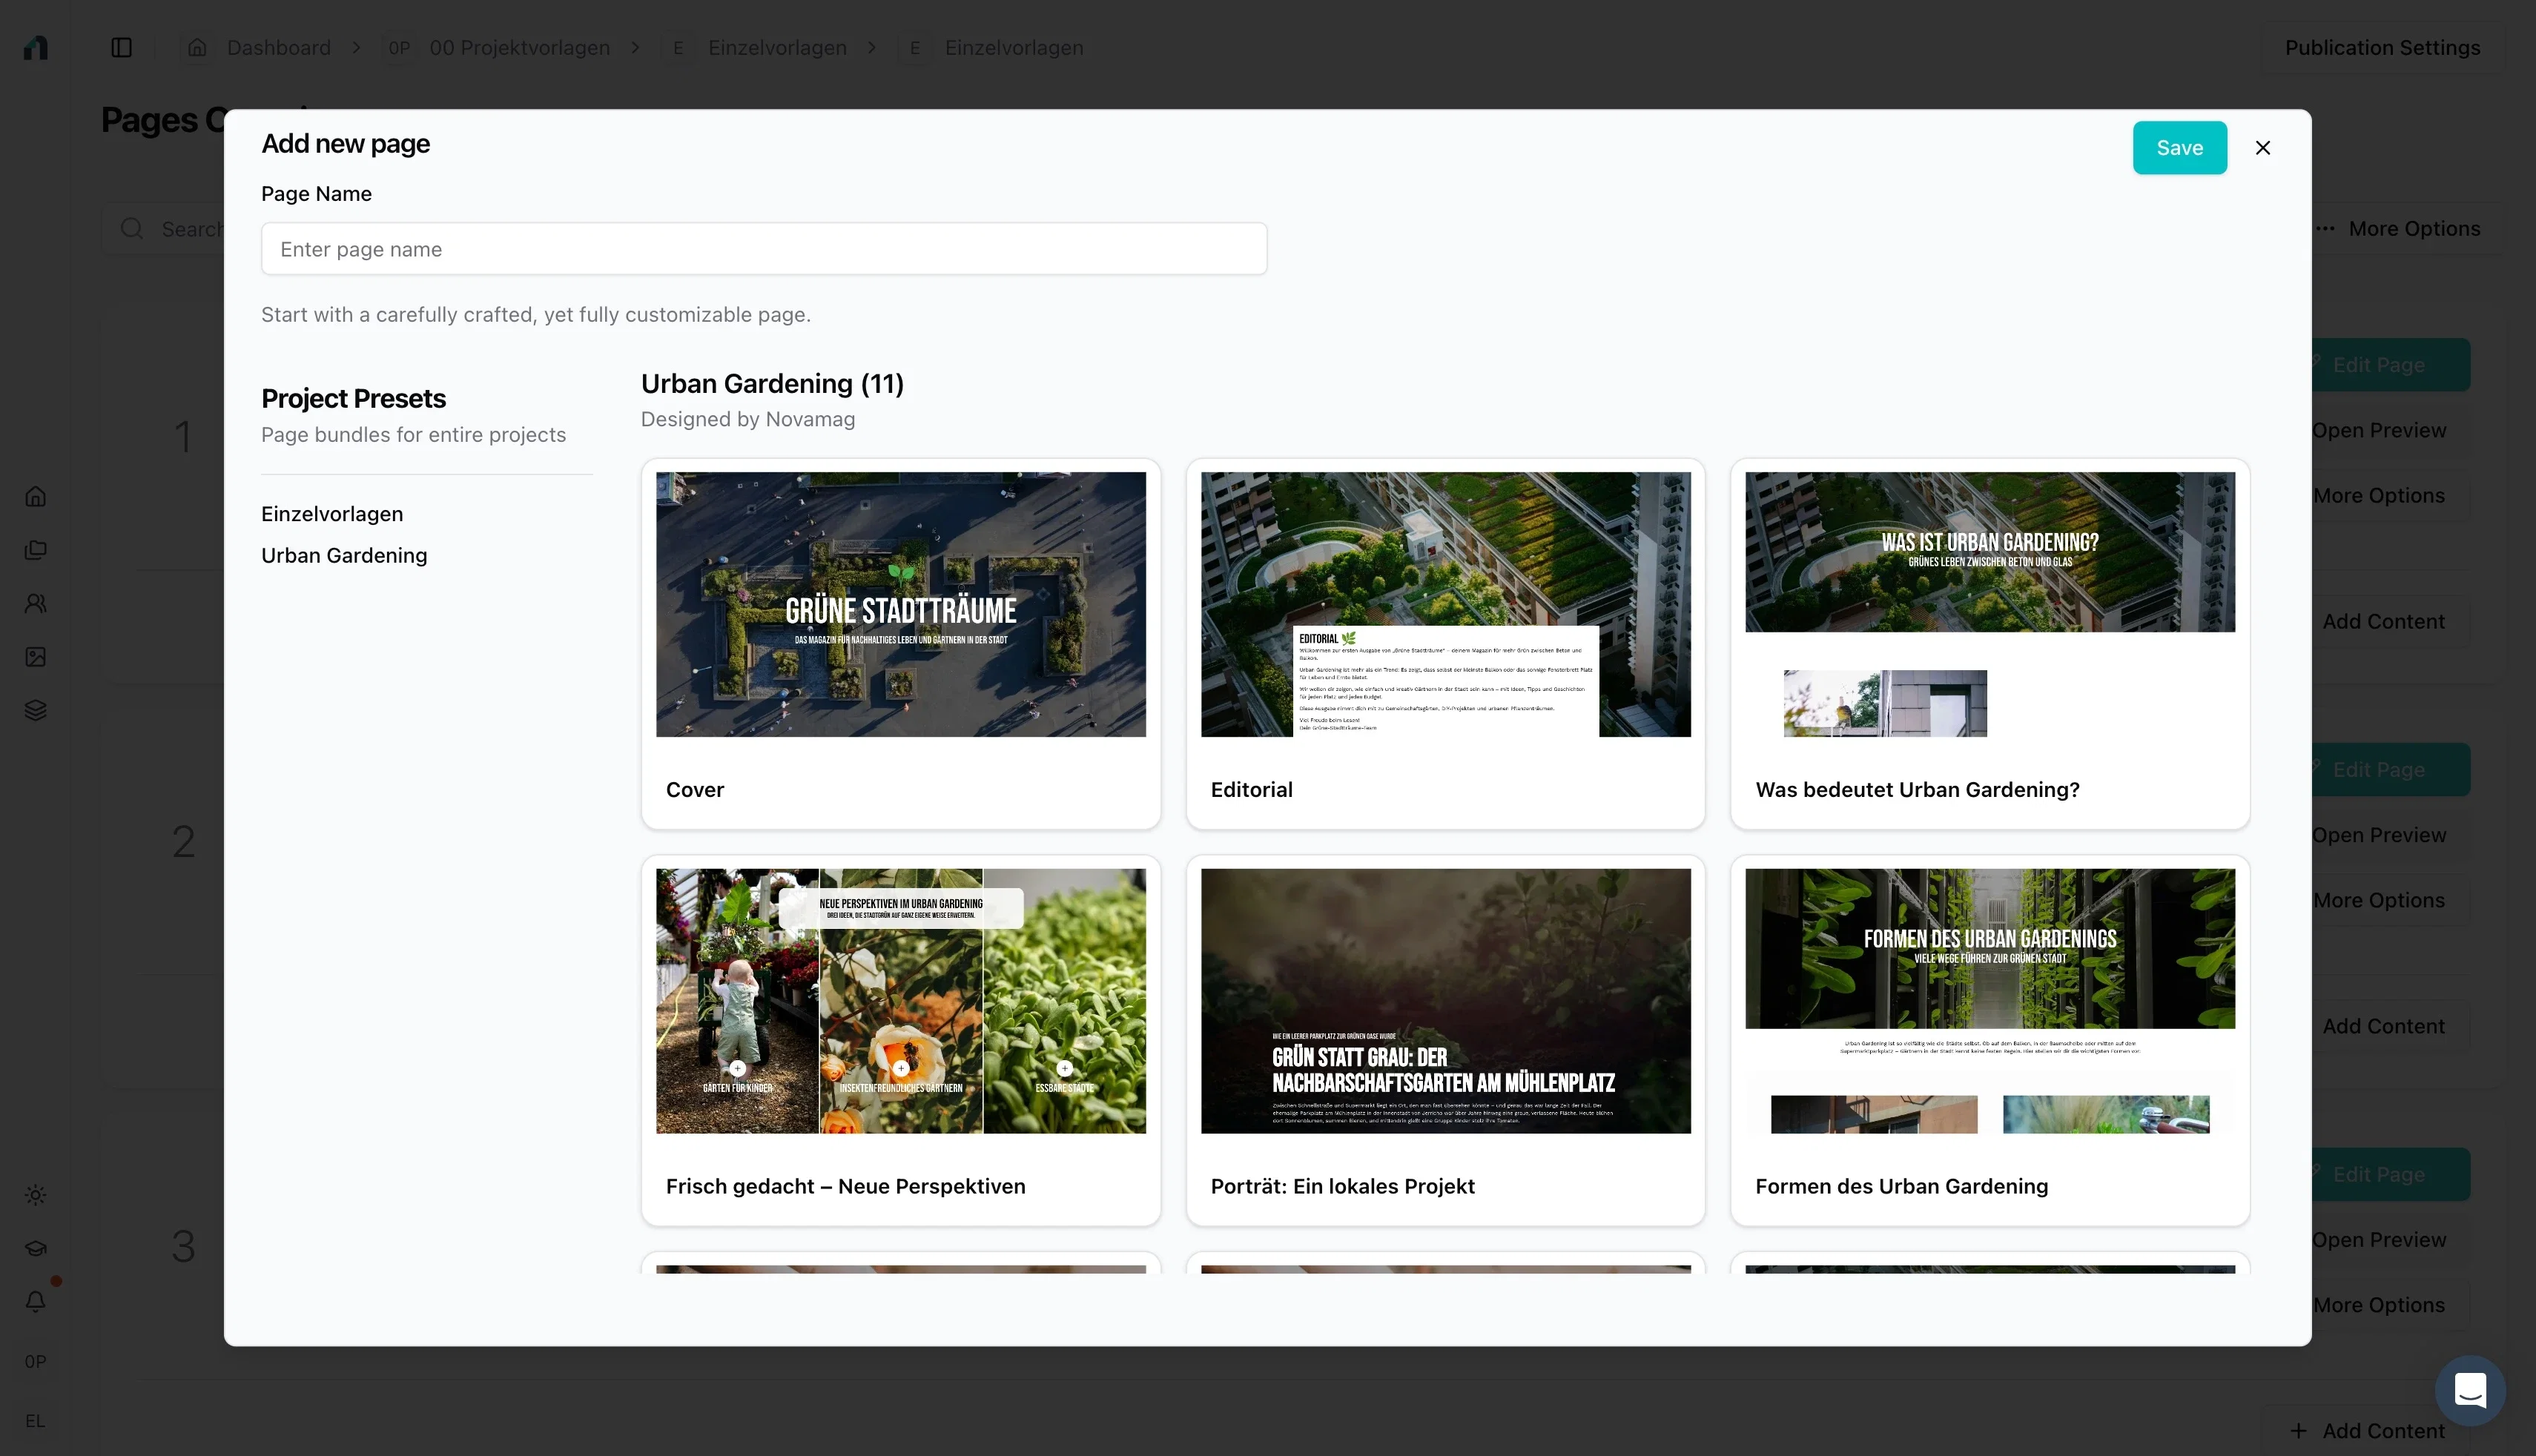Open the image media sidebar icon
This screenshot has height=1456, width=2536.
click(x=36, y=656)
